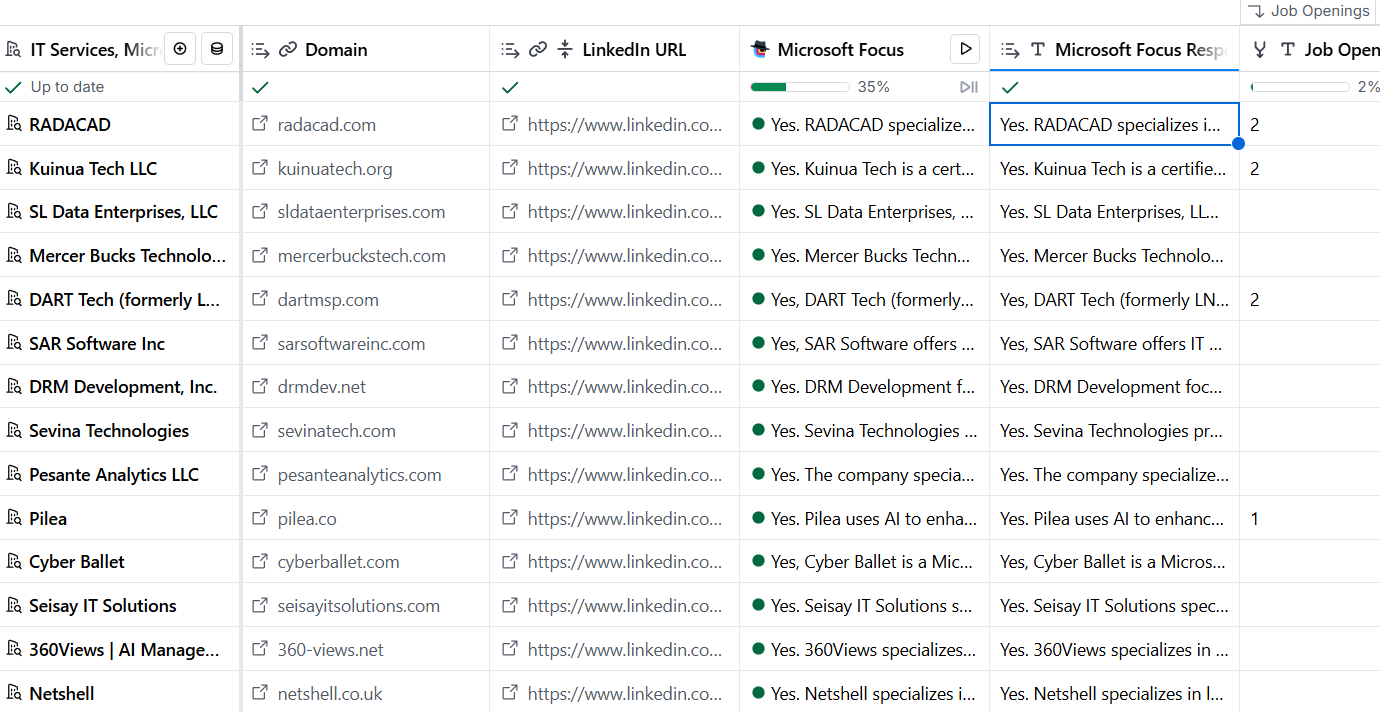Open the cyberballet.com domain link
This screenshot has width=1380, height=712.
pyautogui.click(x=338, y=562)
